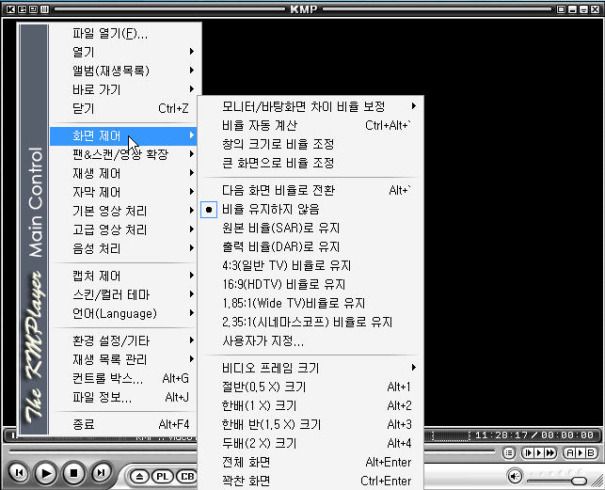Image resolution: width=605 pixels, height=490 pixels.
Task: Select 비율 유지하지 않음 radio option
Action: tap(311, 209)
